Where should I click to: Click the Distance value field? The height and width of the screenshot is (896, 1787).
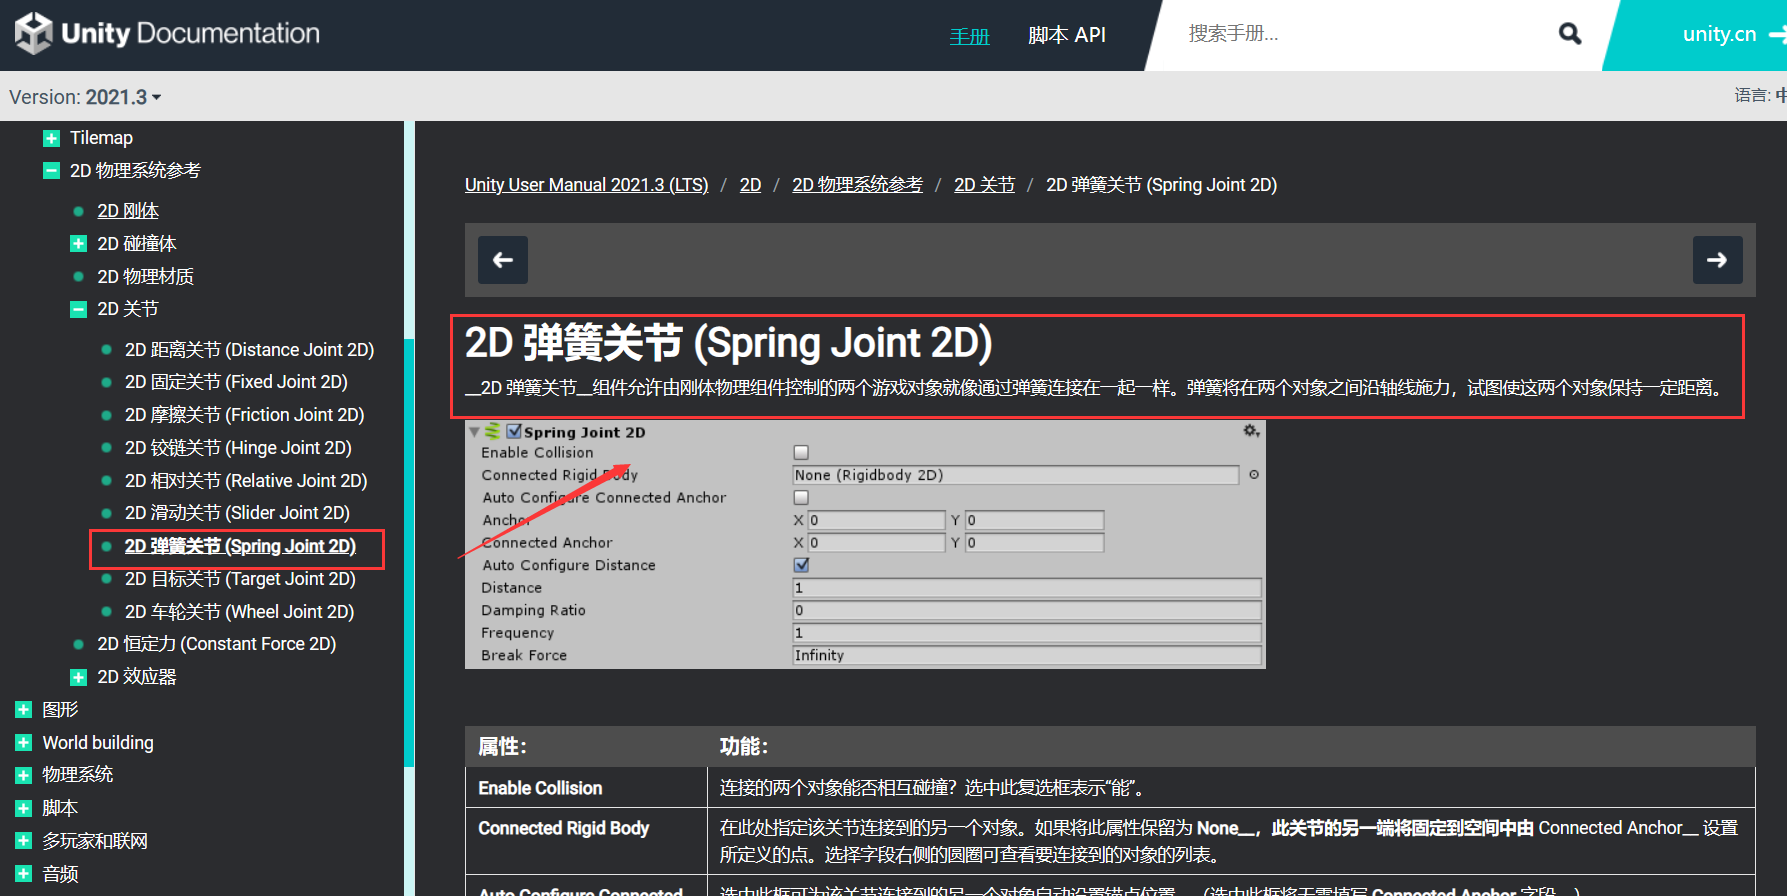tap(1026, 588)
